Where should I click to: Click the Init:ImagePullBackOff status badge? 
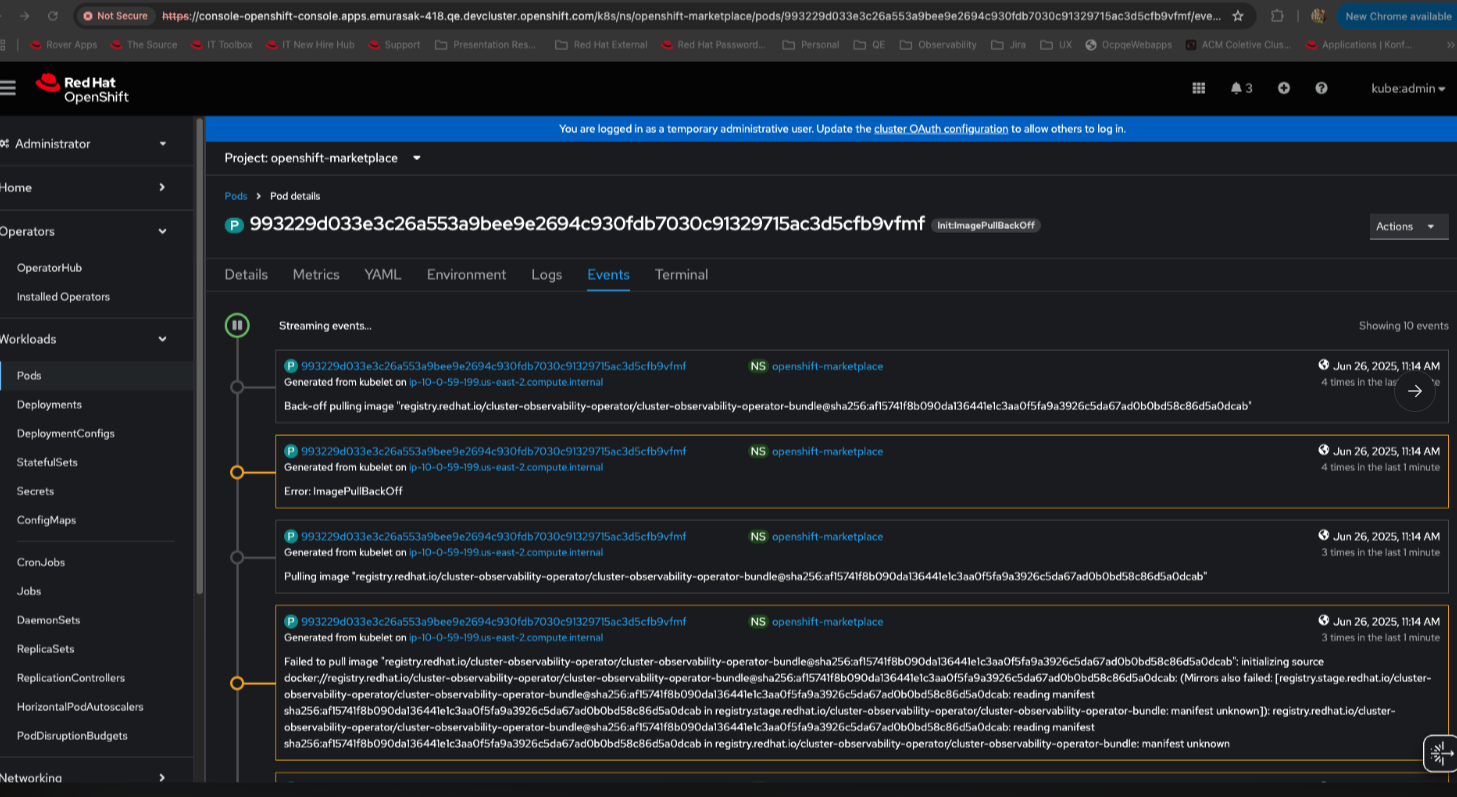tap(986, 225)
